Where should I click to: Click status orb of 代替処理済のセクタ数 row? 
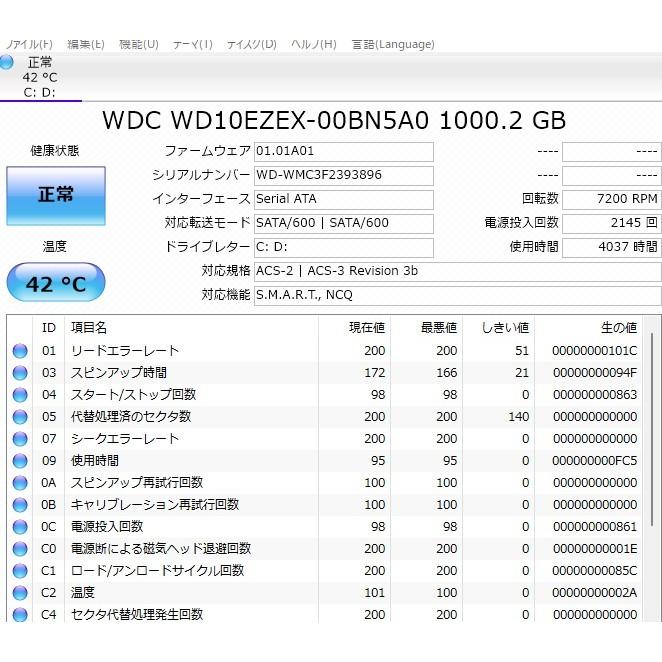(x=20, y=417)
